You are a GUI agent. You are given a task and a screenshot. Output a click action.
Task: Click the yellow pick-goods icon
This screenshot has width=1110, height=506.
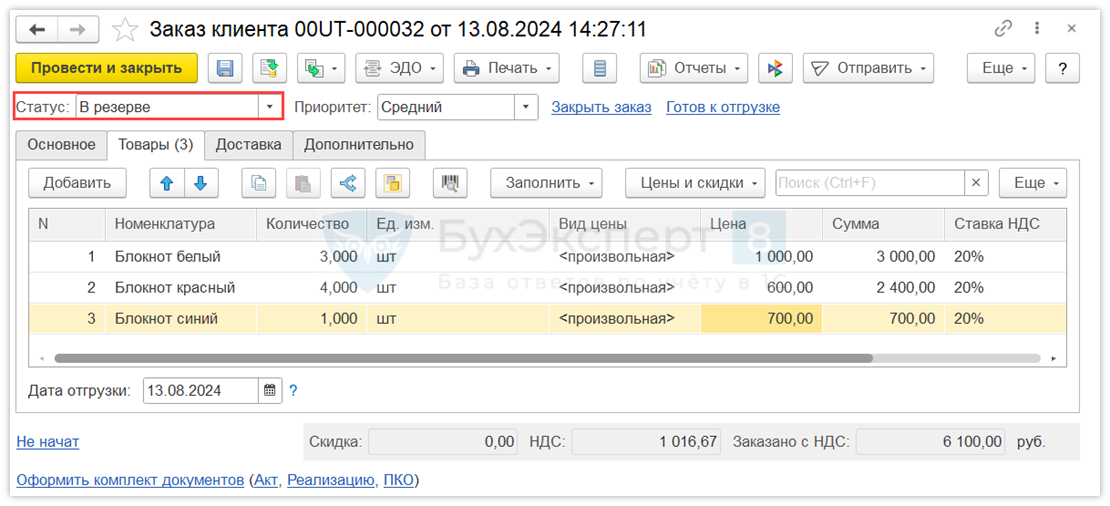392,183
